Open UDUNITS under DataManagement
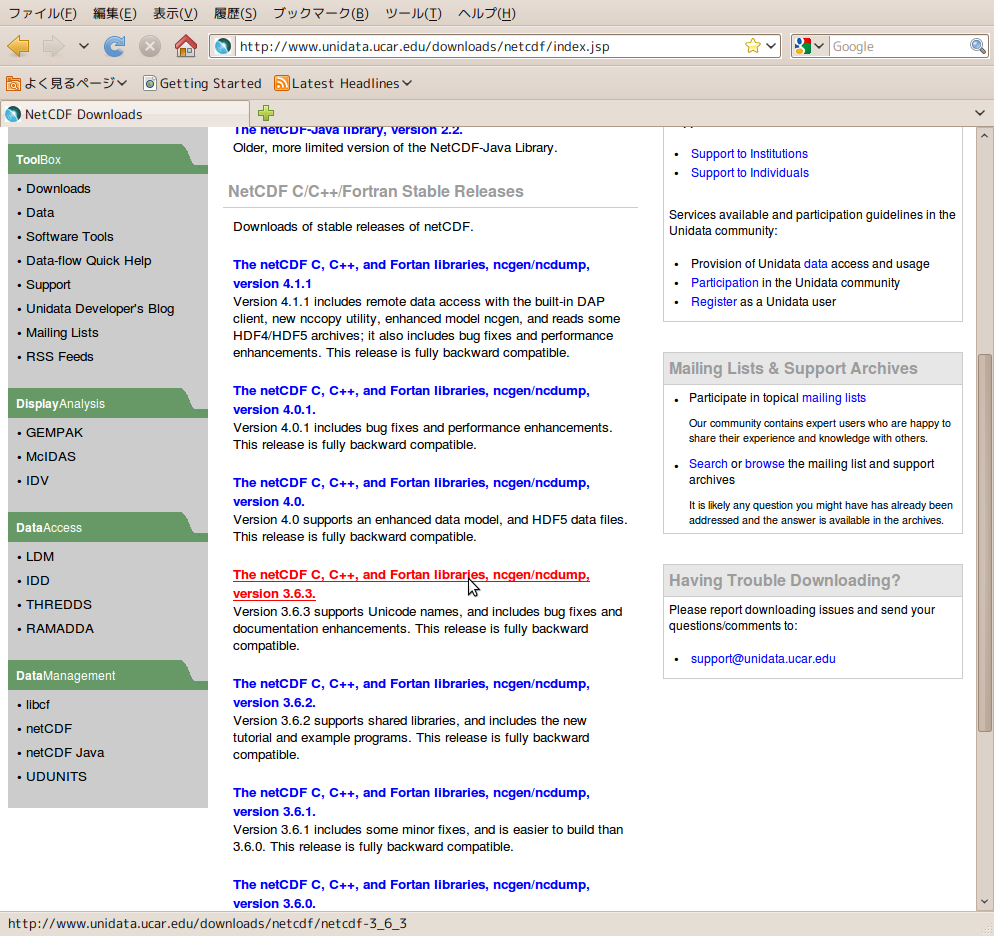 point(56,777)
